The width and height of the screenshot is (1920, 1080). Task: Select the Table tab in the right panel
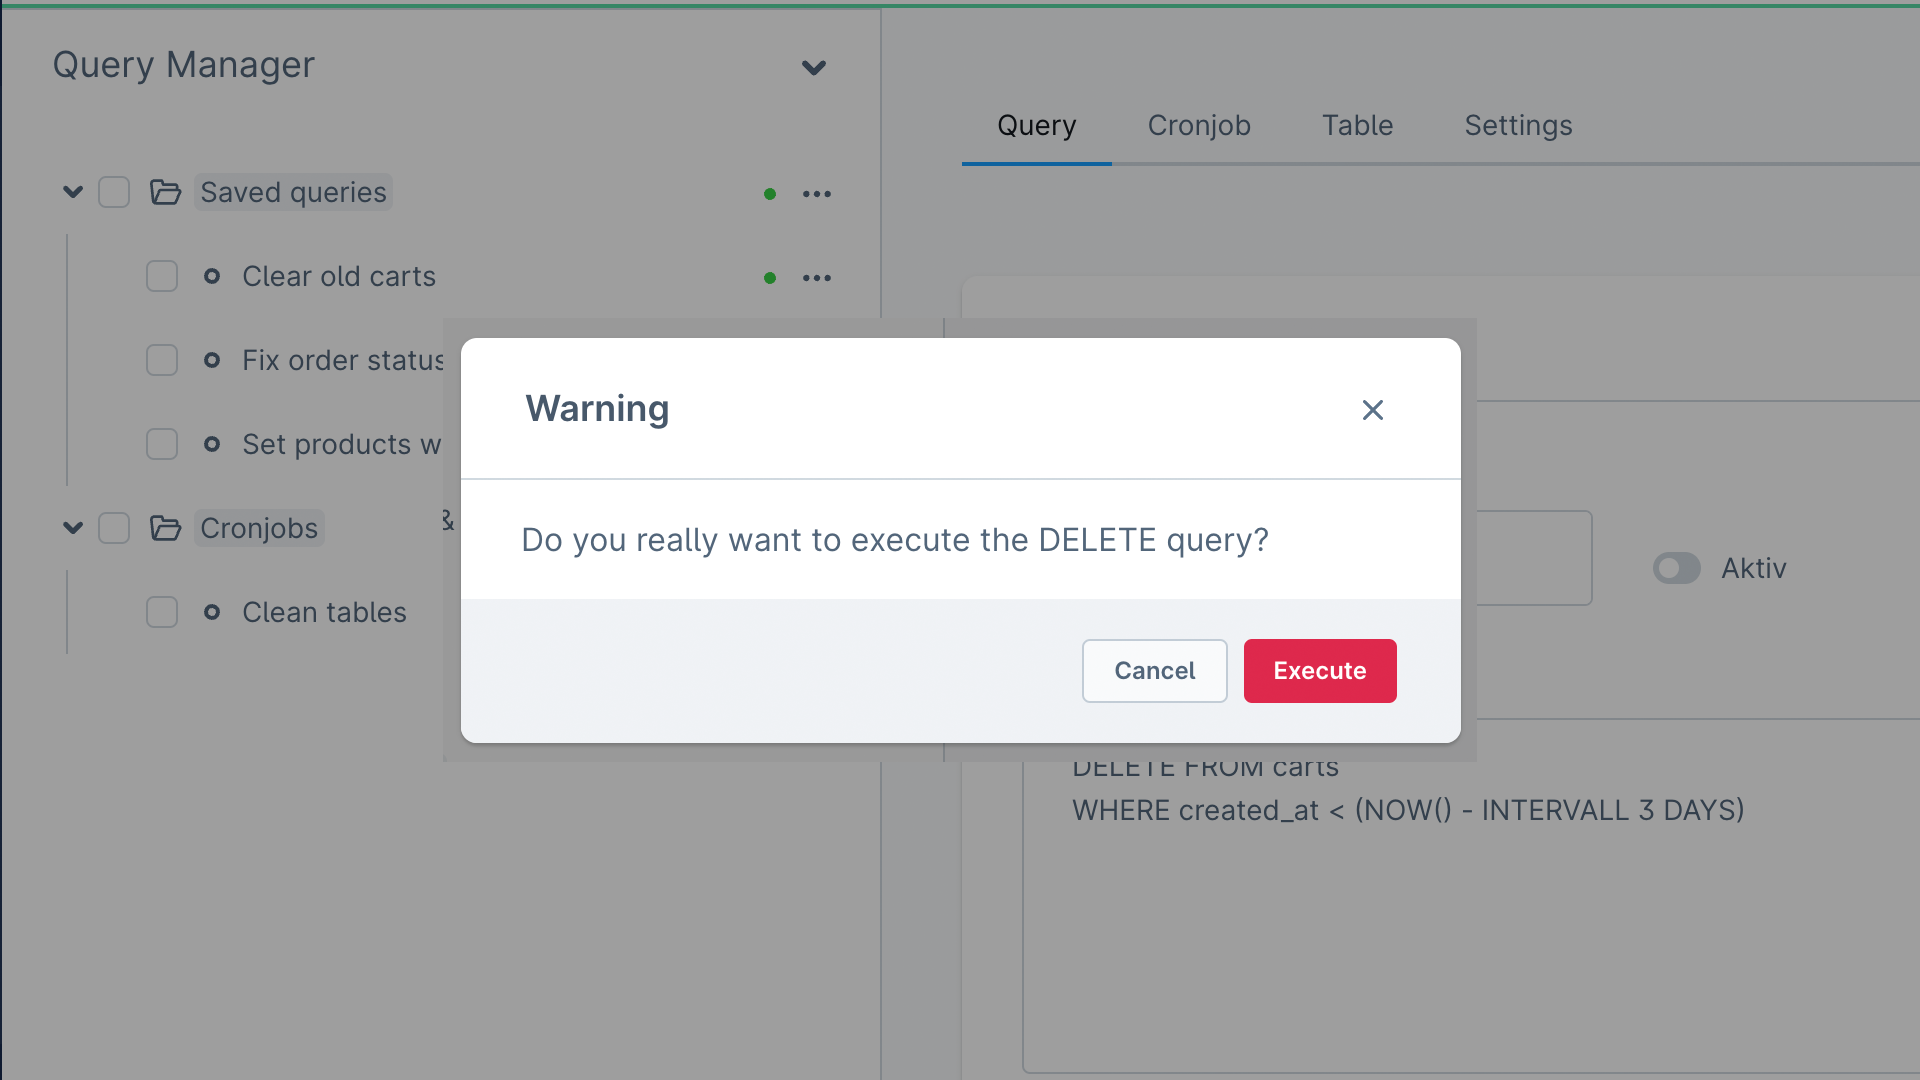[1357, 124]
